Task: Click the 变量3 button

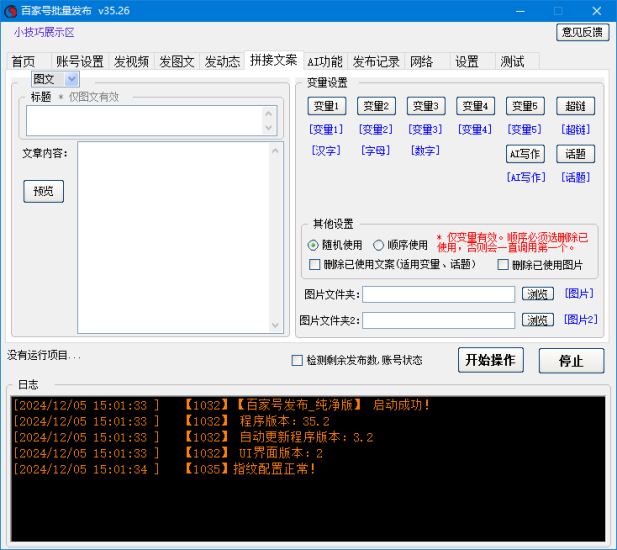Action: click(426, 106)
